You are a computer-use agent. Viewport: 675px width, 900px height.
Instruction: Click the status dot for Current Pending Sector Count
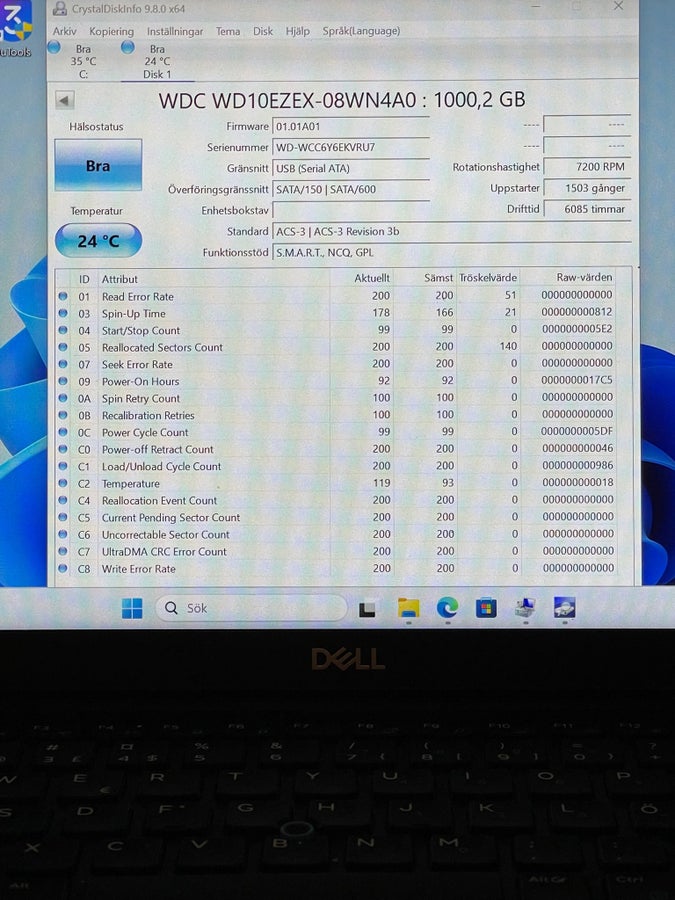63,517
